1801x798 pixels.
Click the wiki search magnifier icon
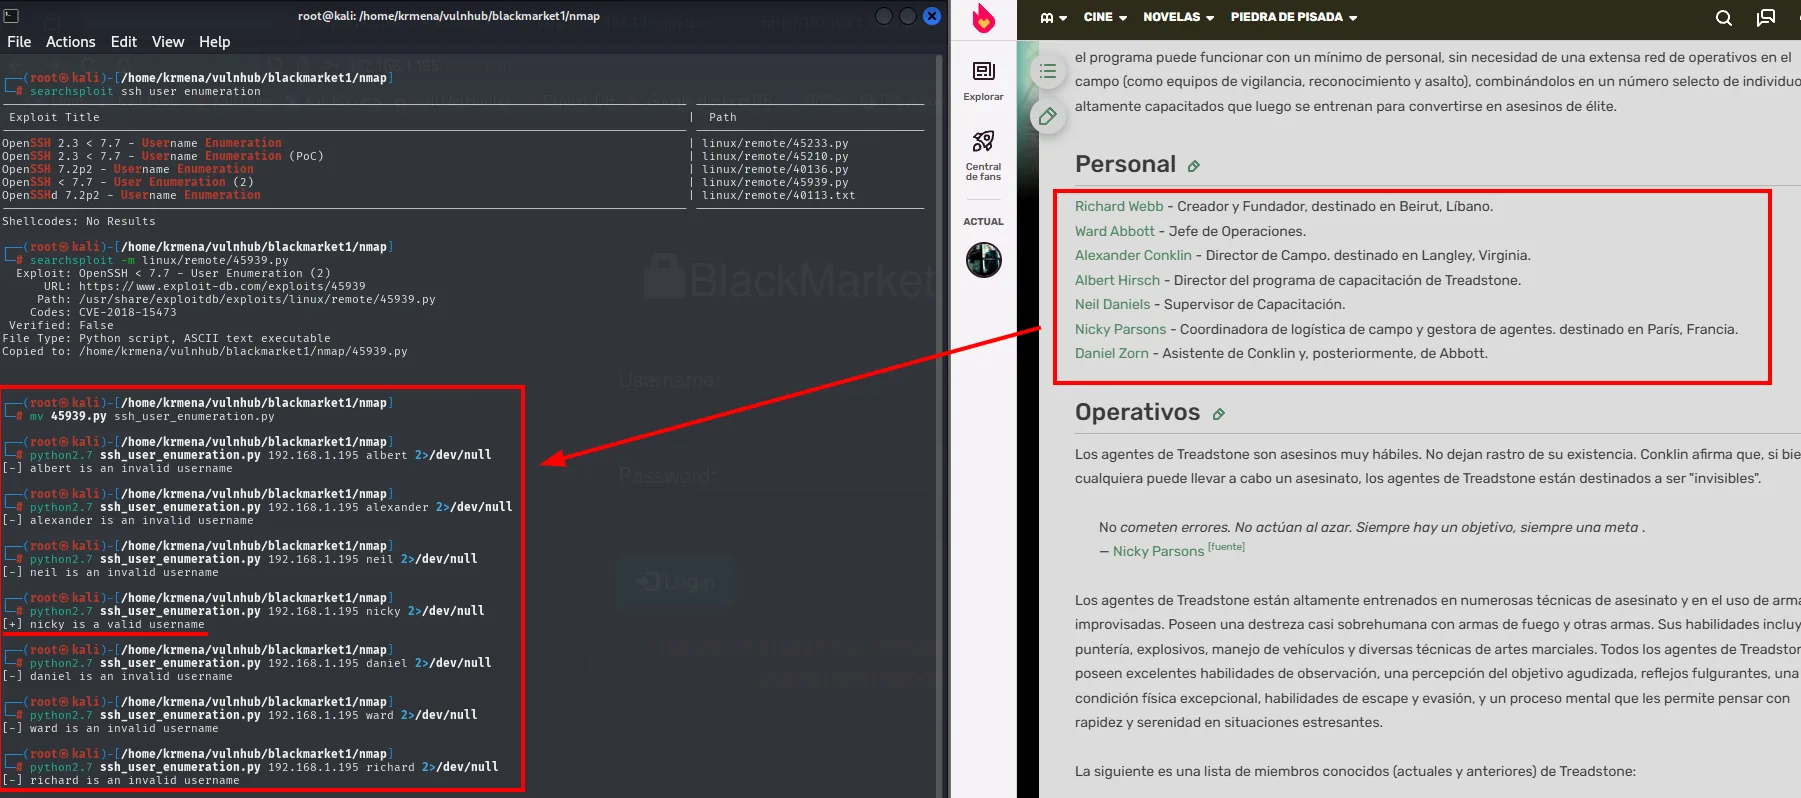coord(1724,17)
